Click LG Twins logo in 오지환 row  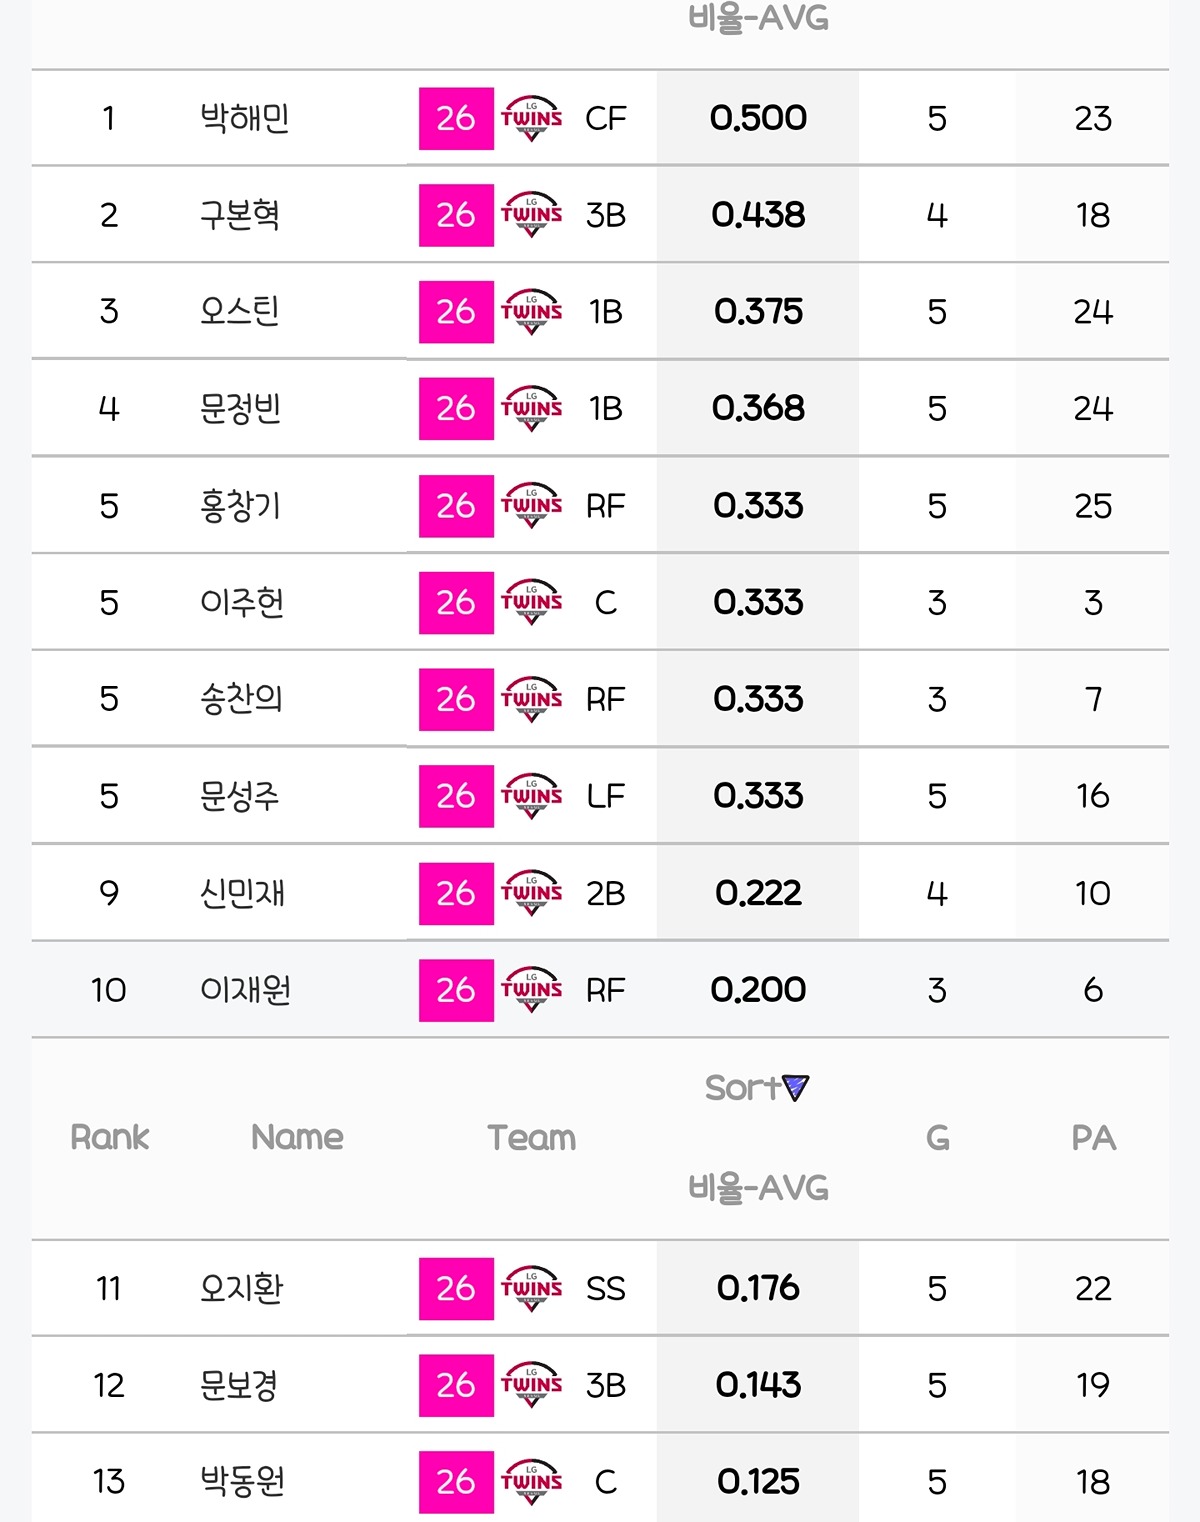pyautogui.click(x=531, y=1288)
